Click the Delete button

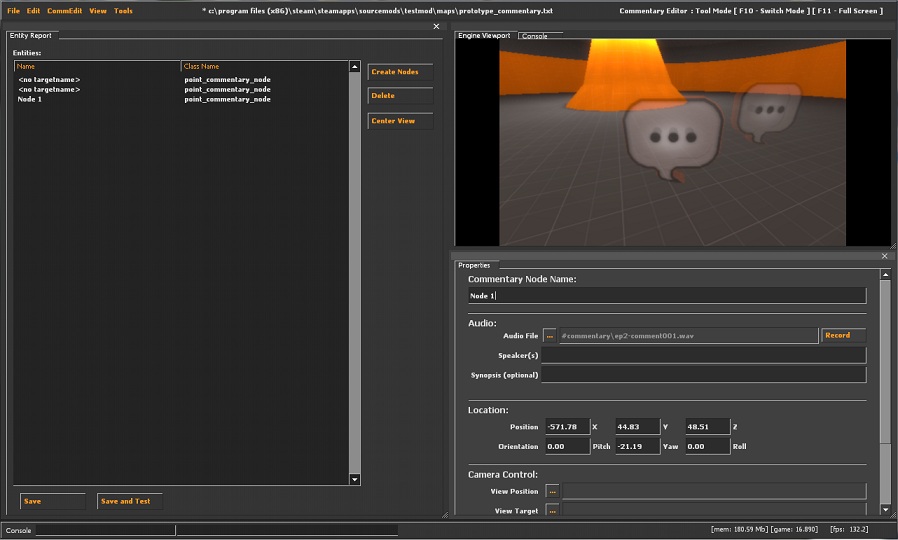pyautogui.click(x=400, y=96)
